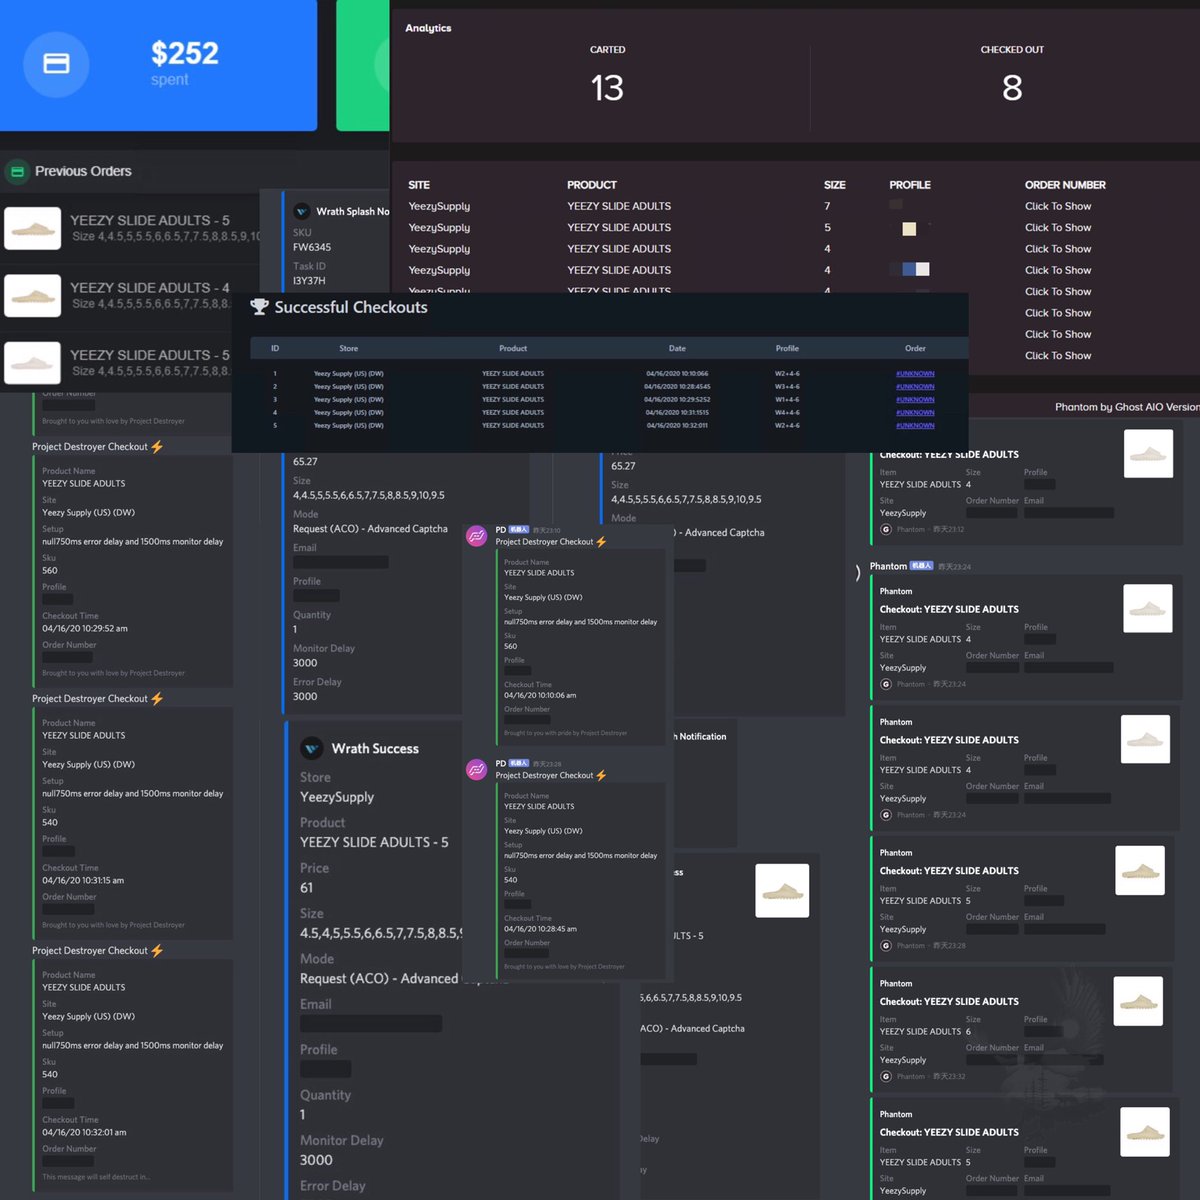Open #UNKNOWN order link for checkout ID 4
This screenshot has height=1200, width=1200.
[915, 413]
